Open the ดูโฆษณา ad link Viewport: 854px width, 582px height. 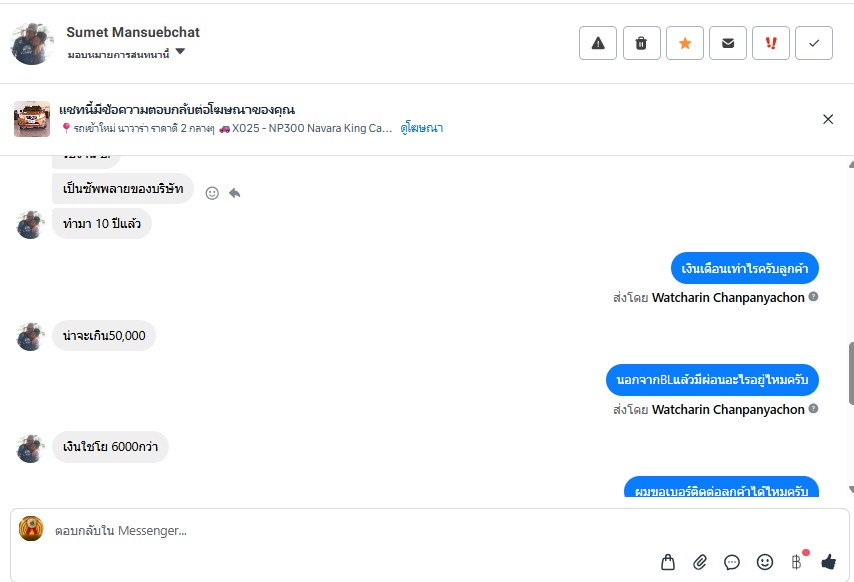click(421, 128)
